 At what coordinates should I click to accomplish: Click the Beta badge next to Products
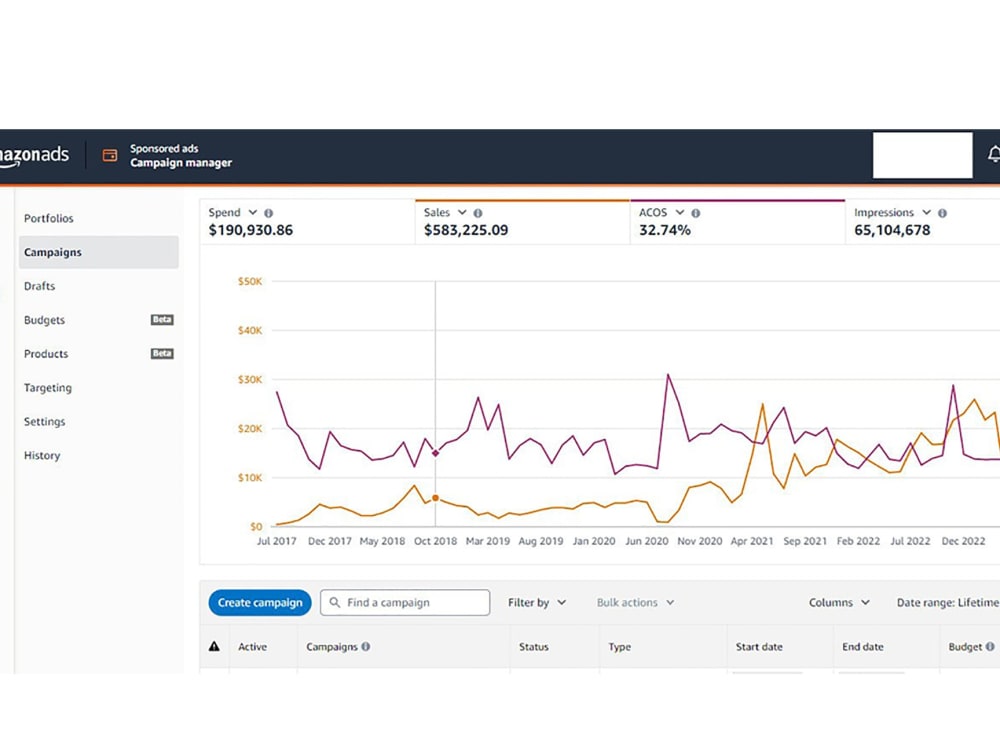[162, 353]
